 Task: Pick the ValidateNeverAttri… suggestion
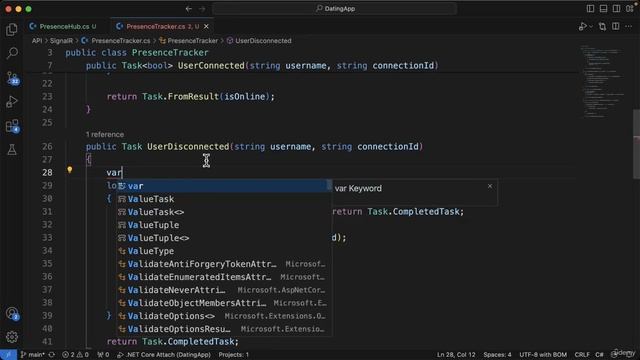tap(224, 290)
